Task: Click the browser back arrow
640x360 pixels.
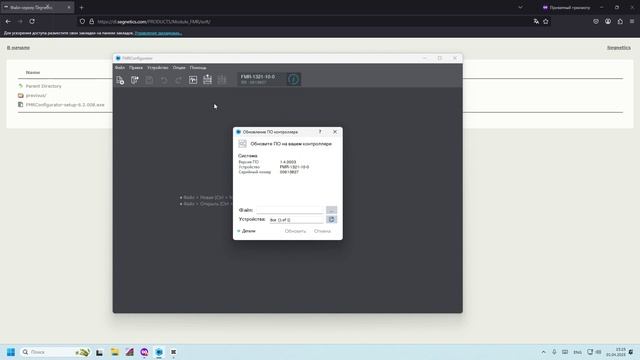Action: pos(8,21)
